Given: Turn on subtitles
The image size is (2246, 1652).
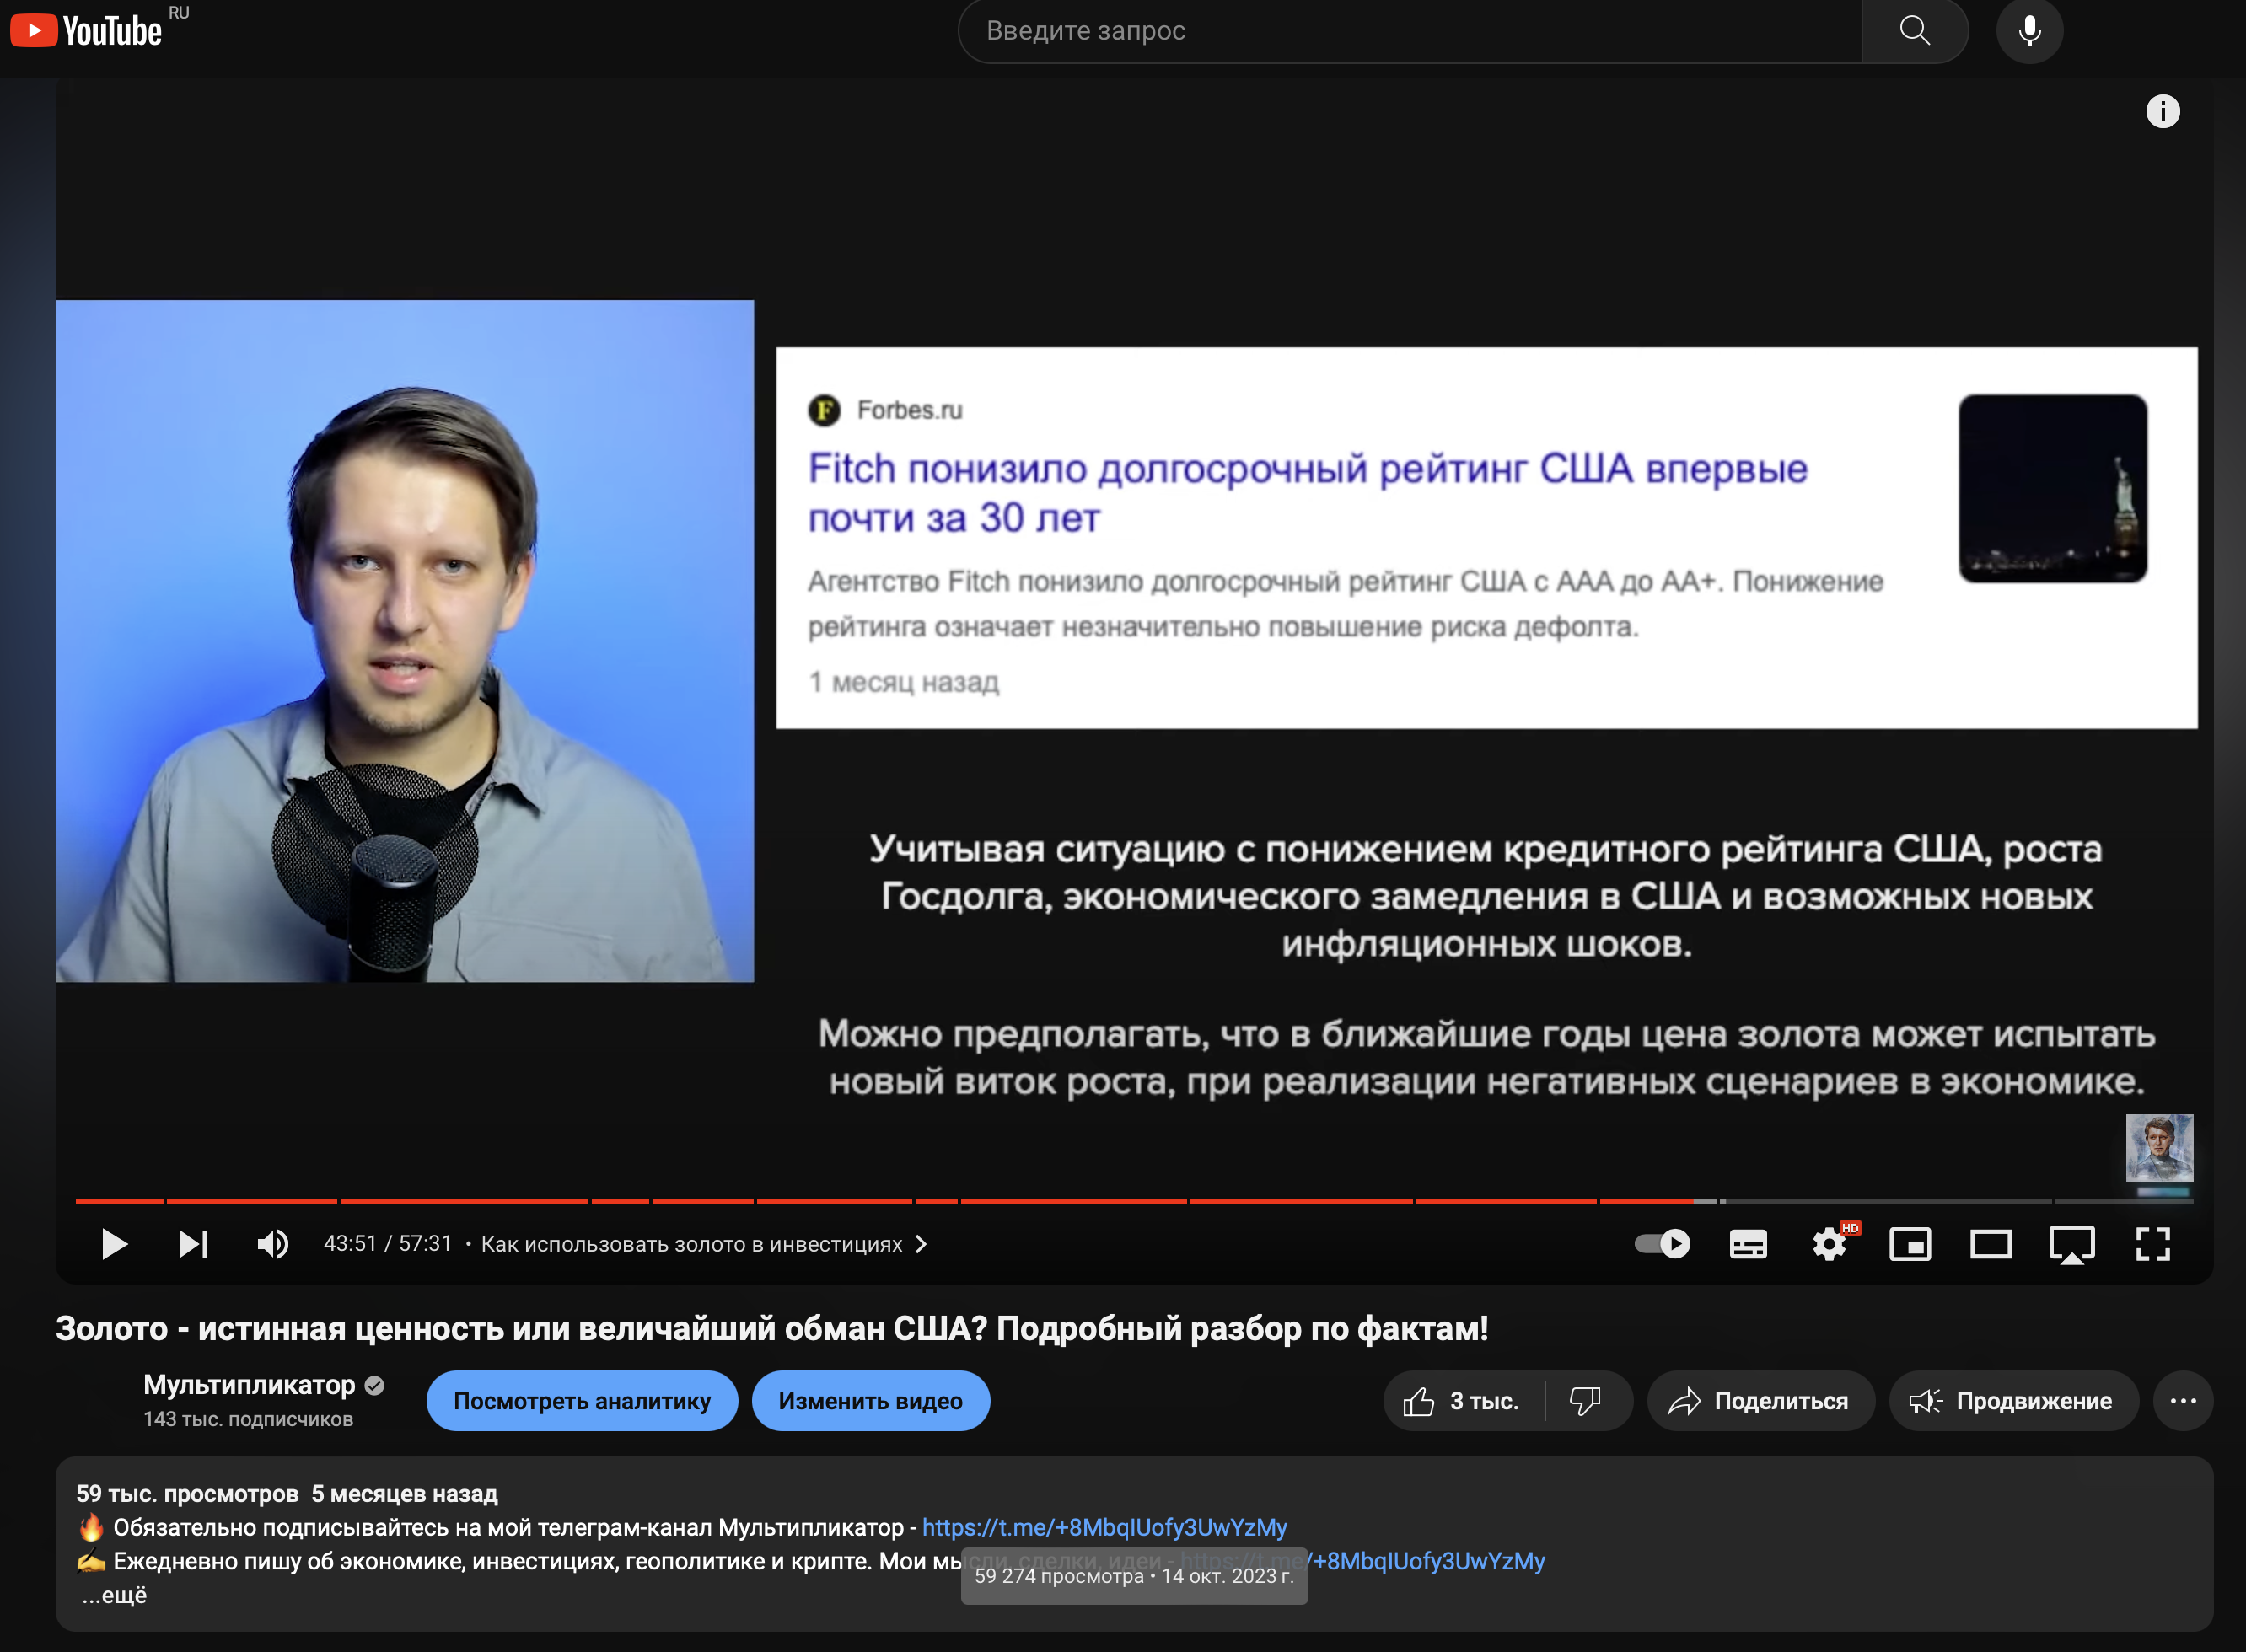Looking at the screenshot, I should pos(1748,1244).
